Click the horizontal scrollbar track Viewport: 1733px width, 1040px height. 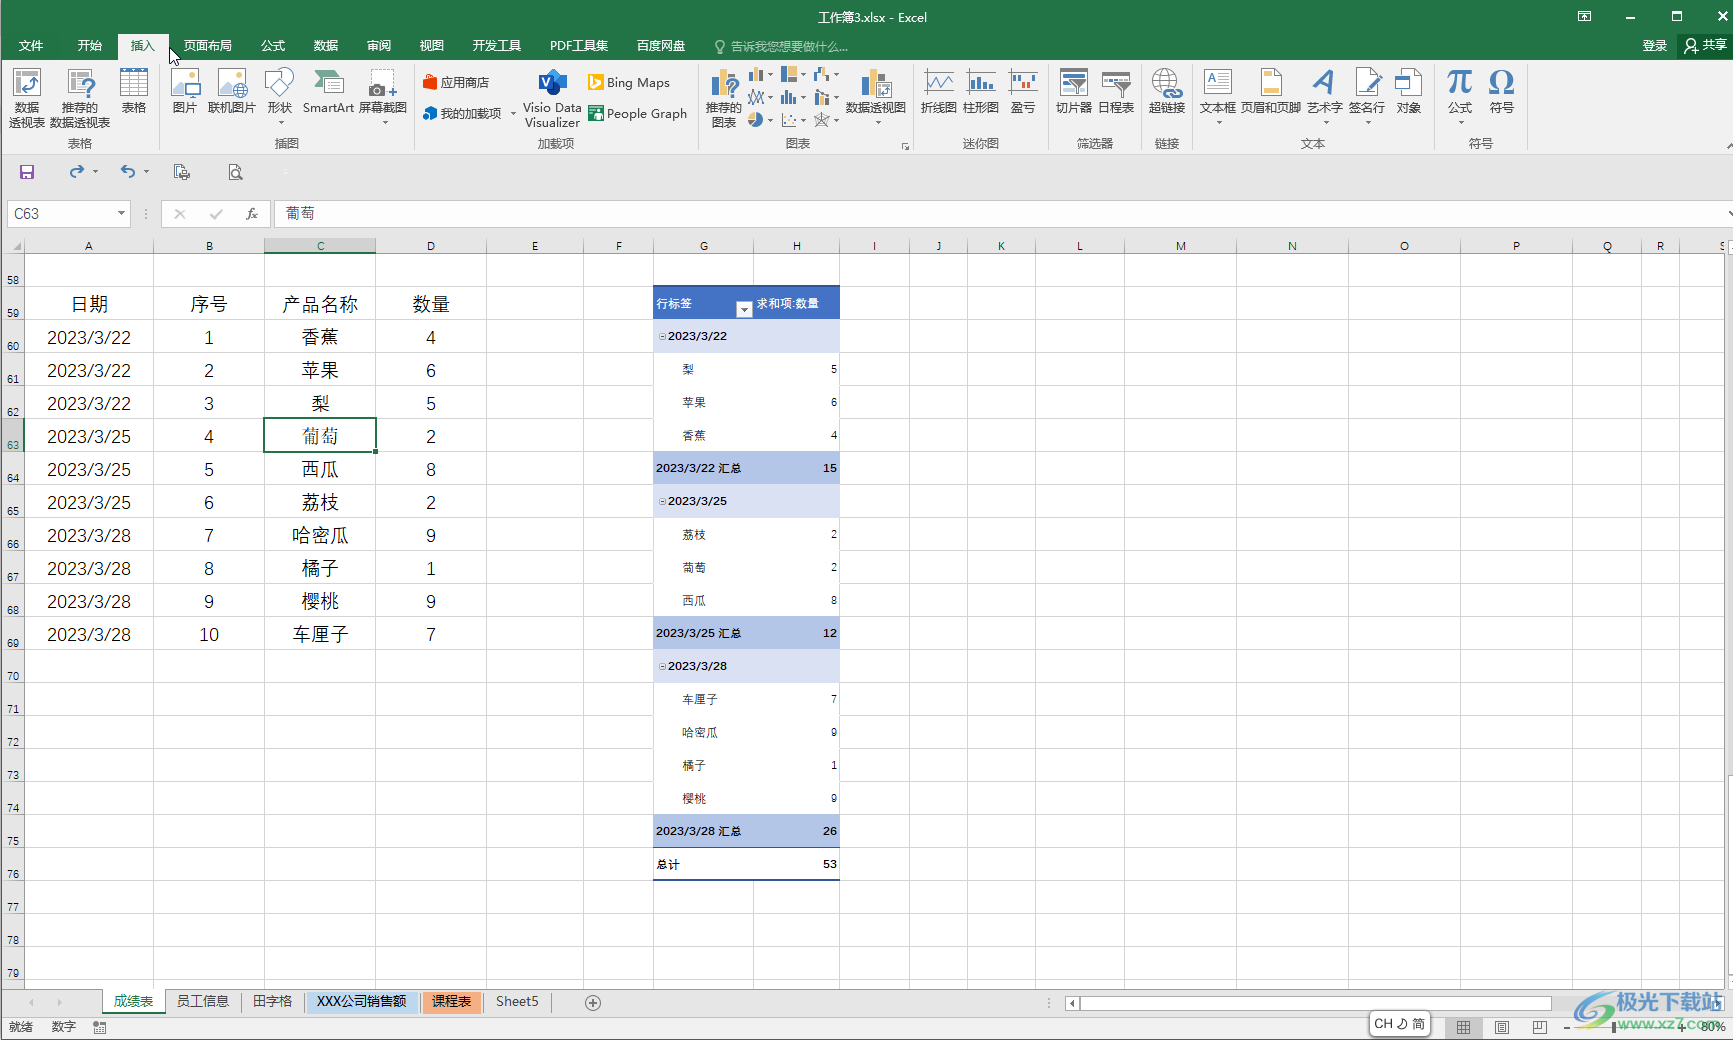pos(1315,1003)
